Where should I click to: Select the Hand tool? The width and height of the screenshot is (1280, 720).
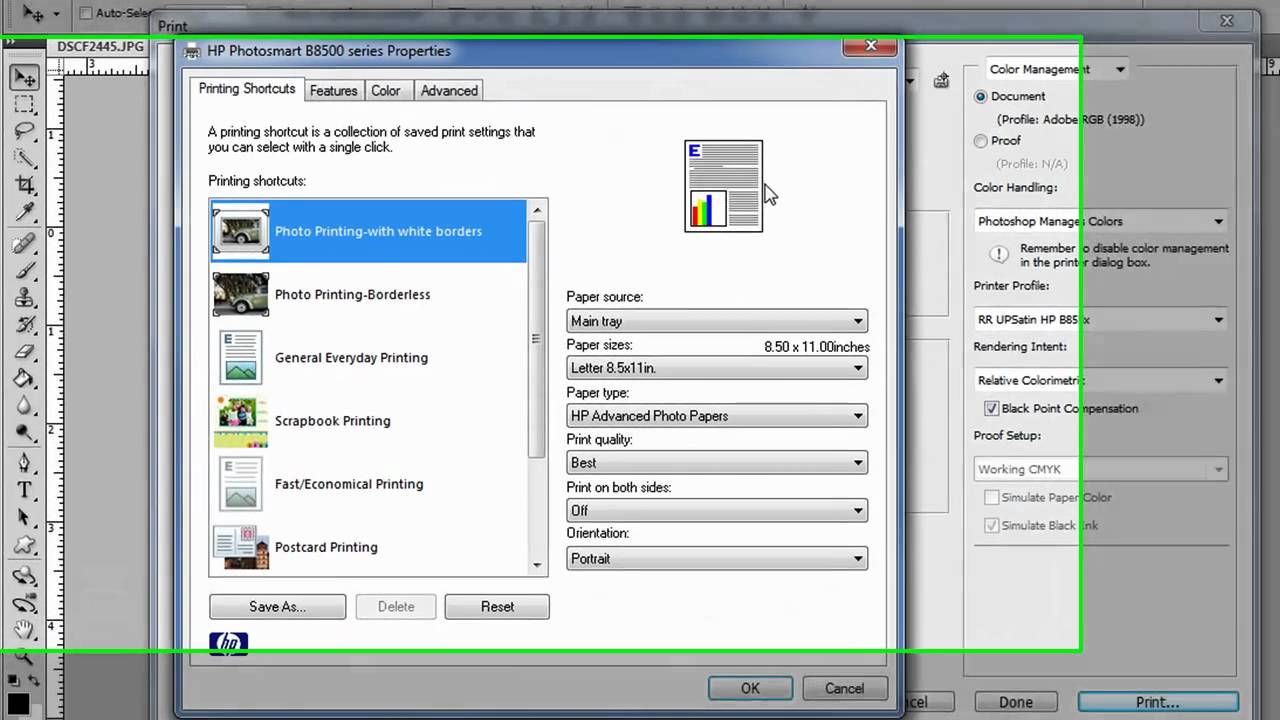25,630
